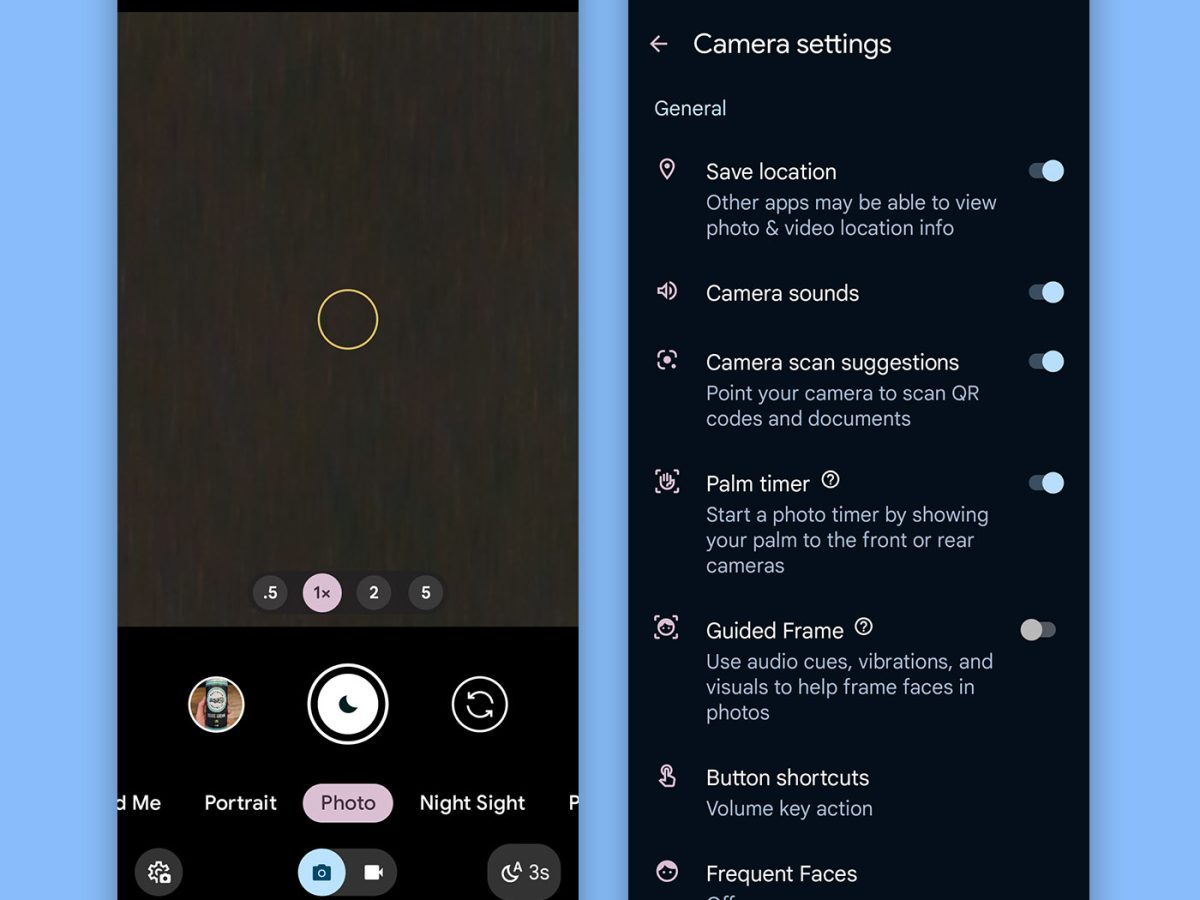Flip camera with the switch camera icon
The width and height of the screenshot is (1200, 900).
click(479, 704)
